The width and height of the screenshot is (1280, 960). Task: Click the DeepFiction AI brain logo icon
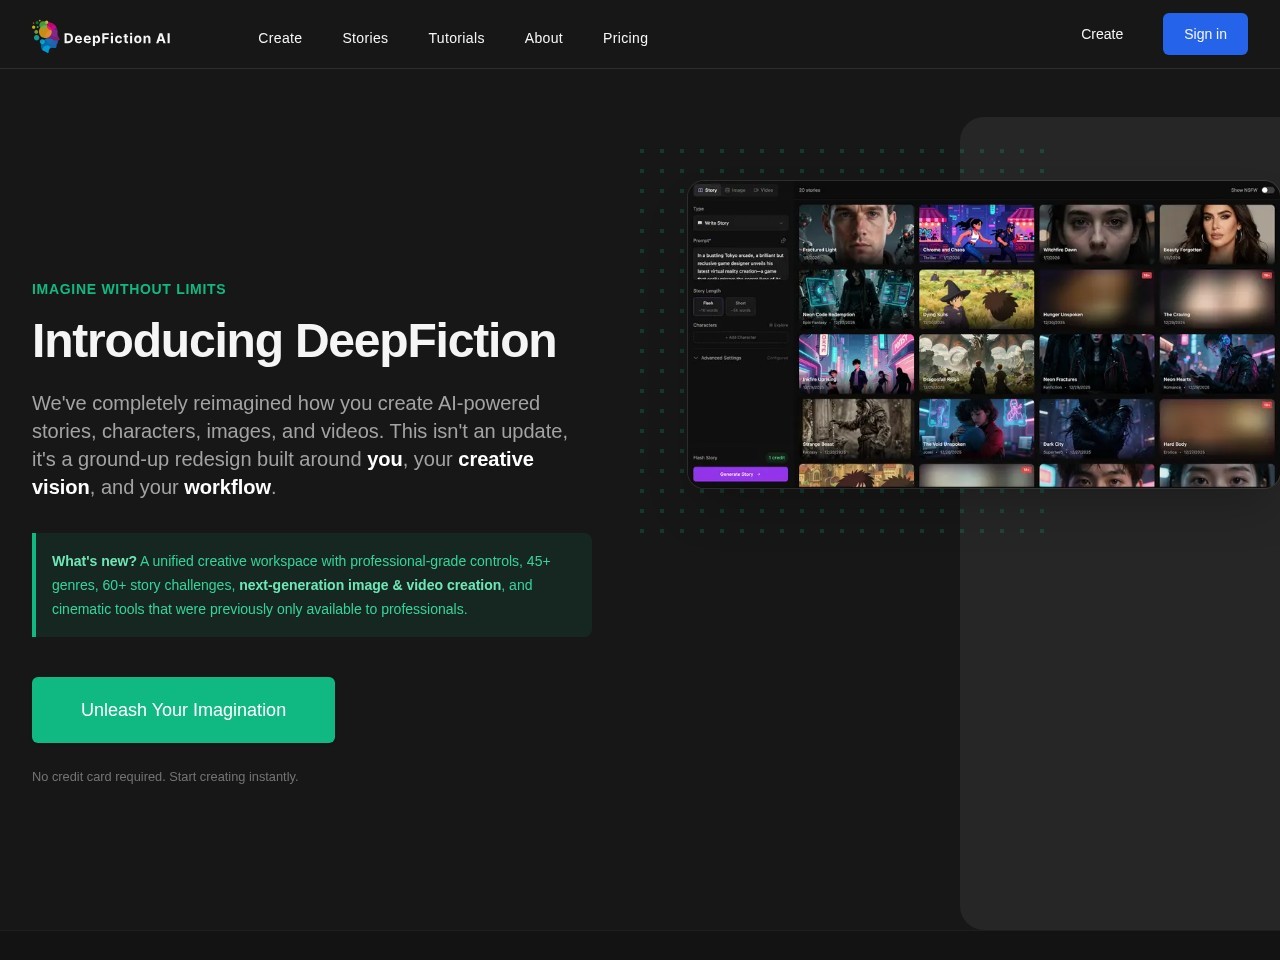(x=45, y=36)
